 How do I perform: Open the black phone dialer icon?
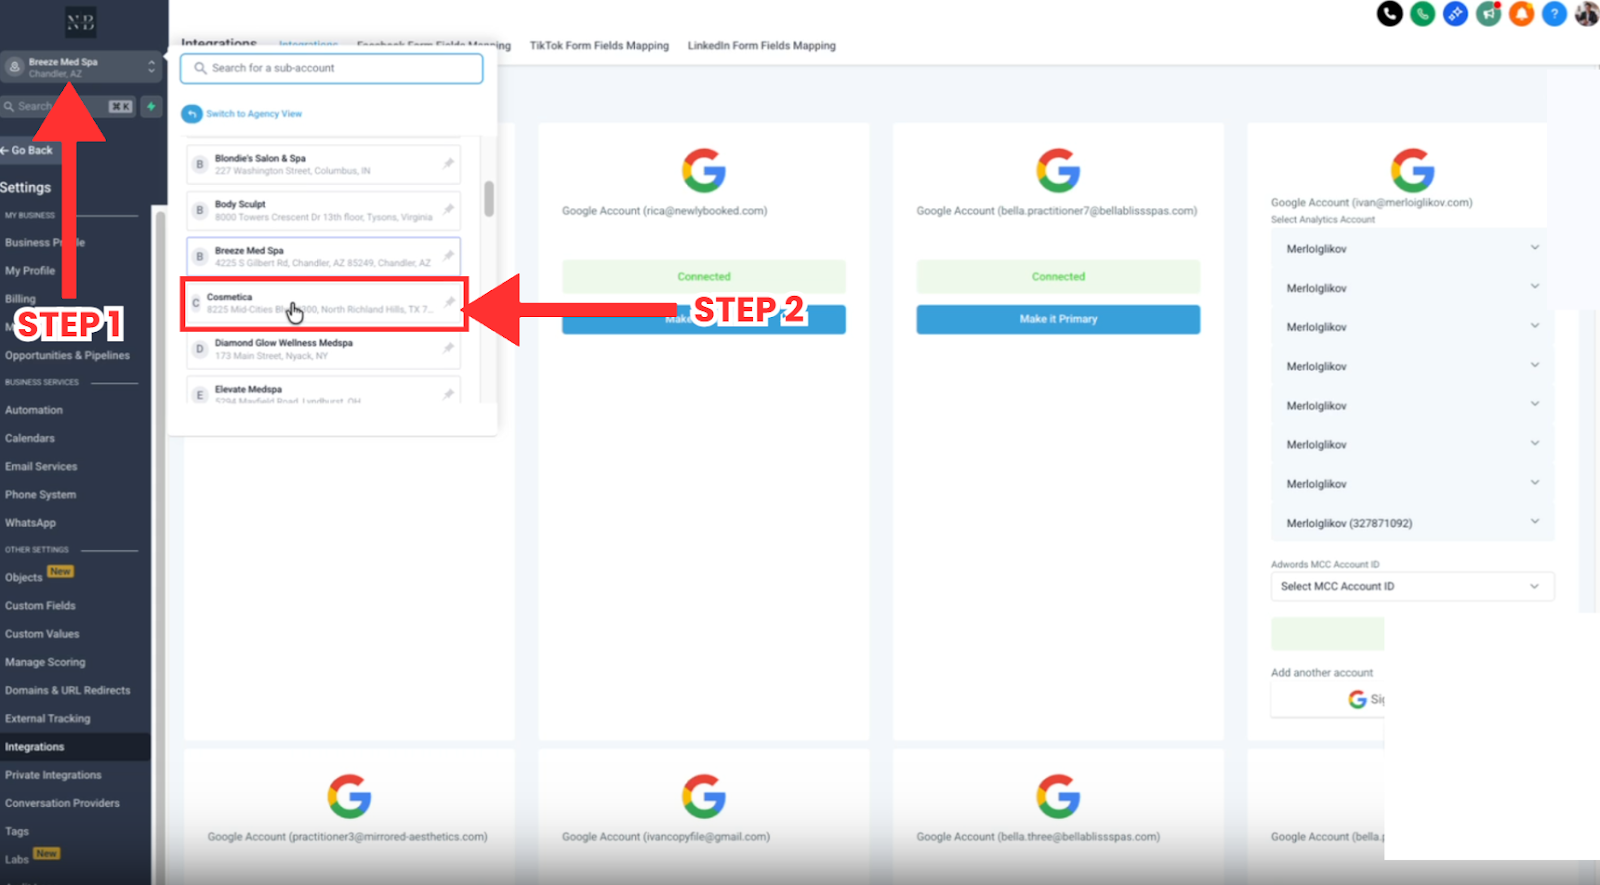pos(1390,14)
